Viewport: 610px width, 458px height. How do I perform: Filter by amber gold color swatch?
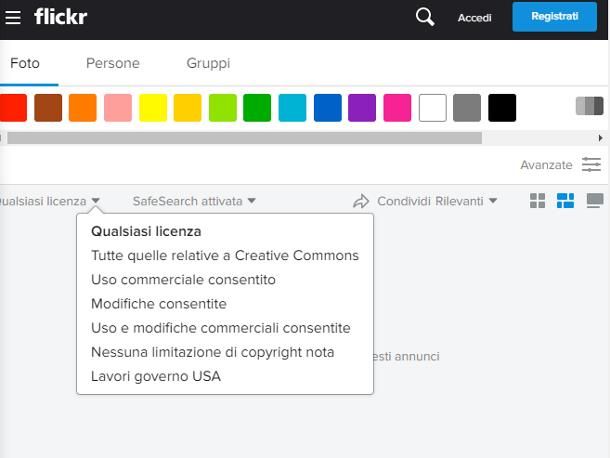point(188,108)
